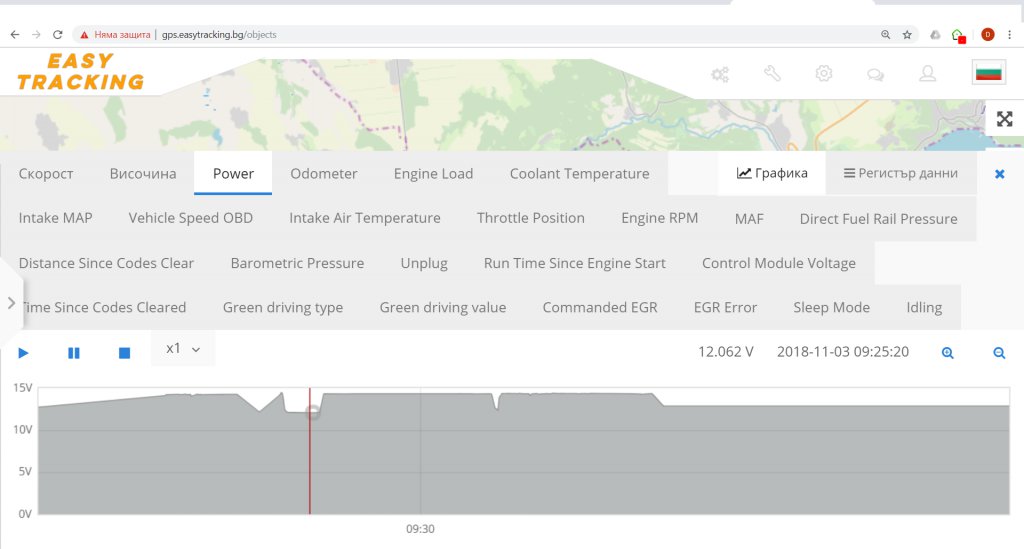Open the Intake Air Temperature tab

(365, 218)
